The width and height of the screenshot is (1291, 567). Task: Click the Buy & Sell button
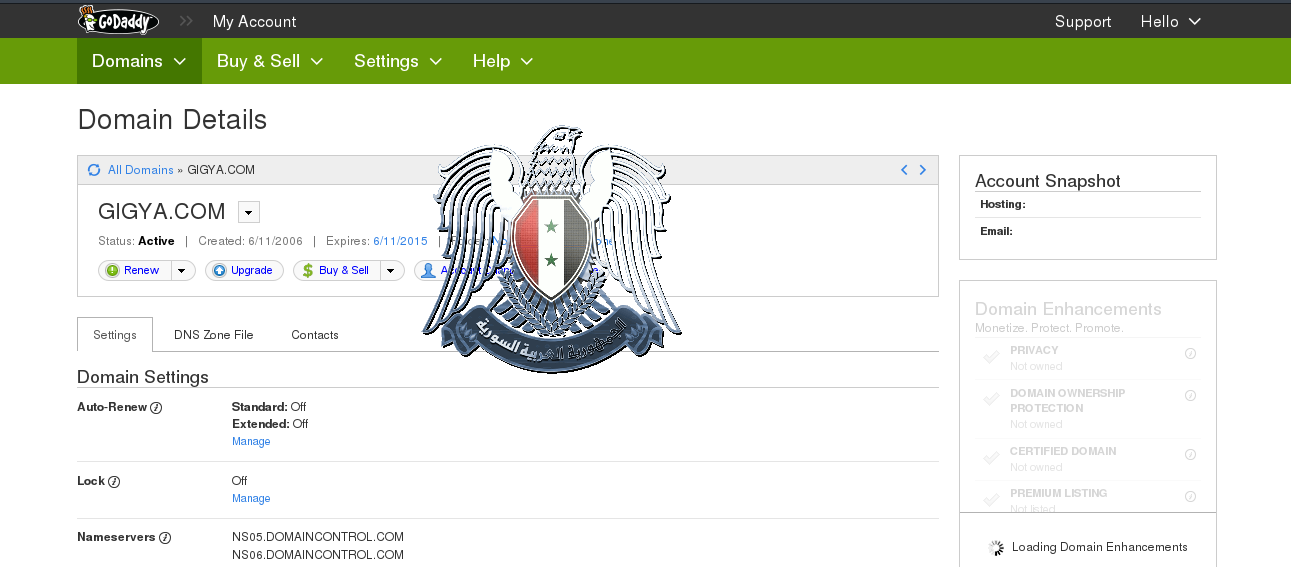click(x=337, y=270)
